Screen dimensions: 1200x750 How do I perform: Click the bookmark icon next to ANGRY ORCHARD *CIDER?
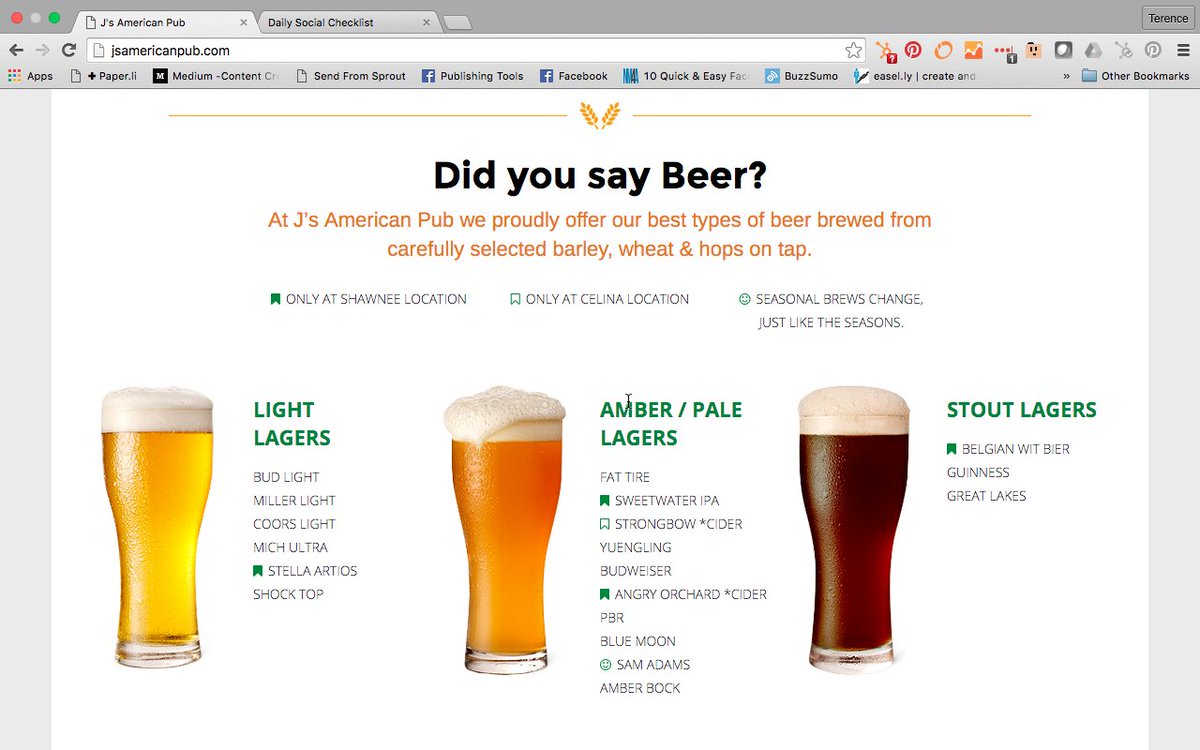tap(605, 594)
